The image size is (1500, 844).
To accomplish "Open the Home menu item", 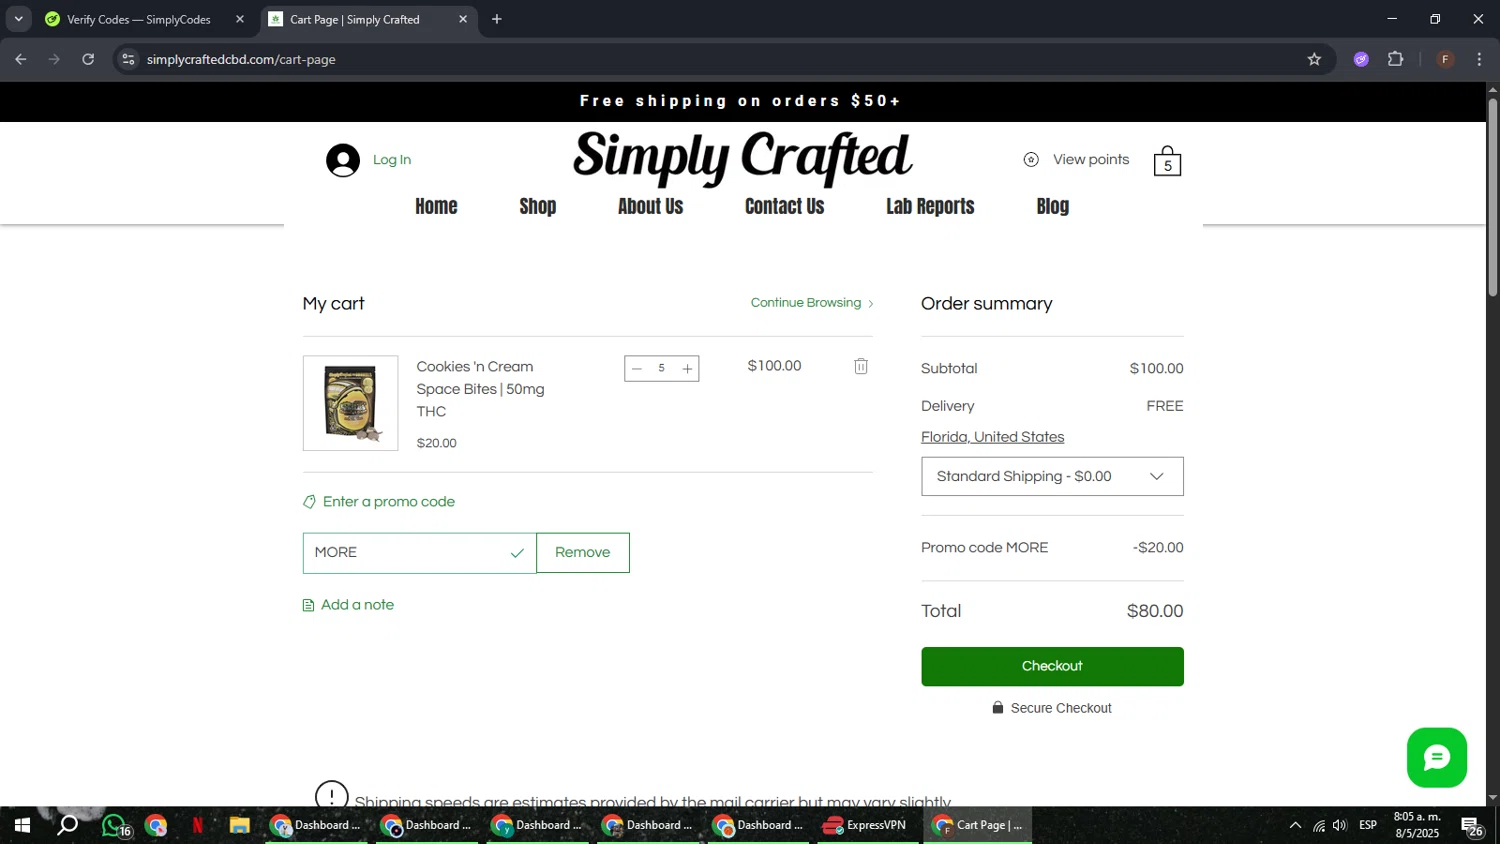I will pos(436,206).
